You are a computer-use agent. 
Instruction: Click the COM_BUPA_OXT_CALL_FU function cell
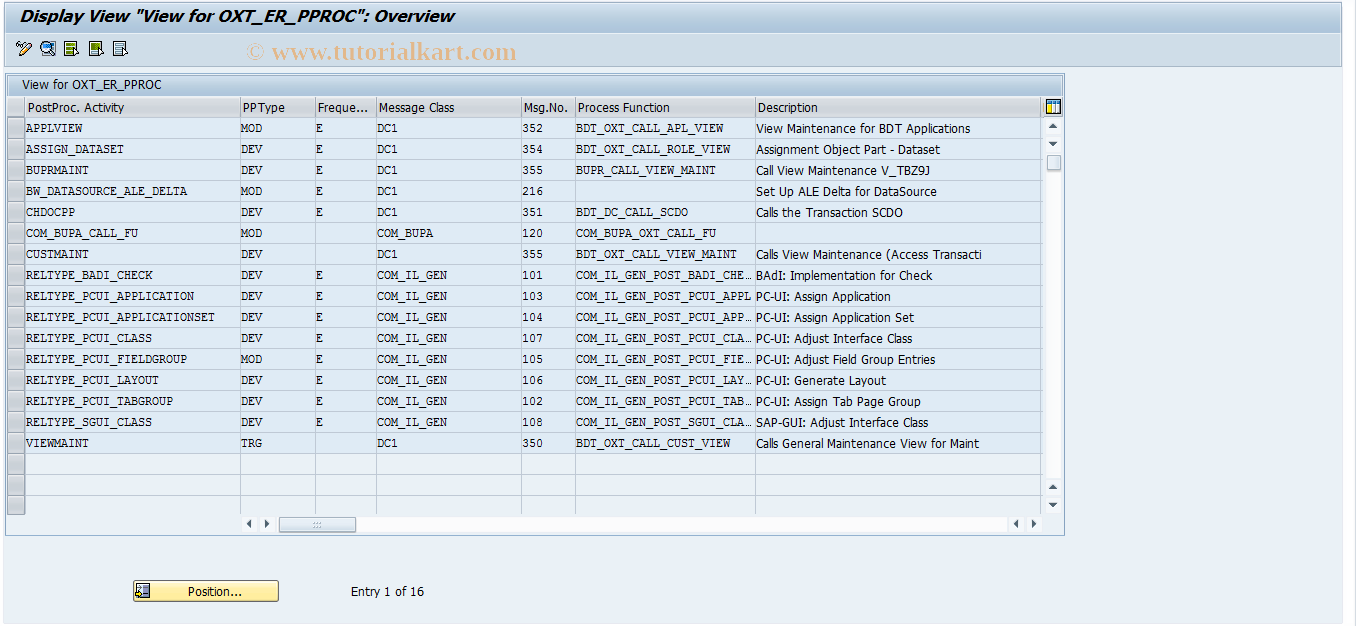[x=665, y=233]
